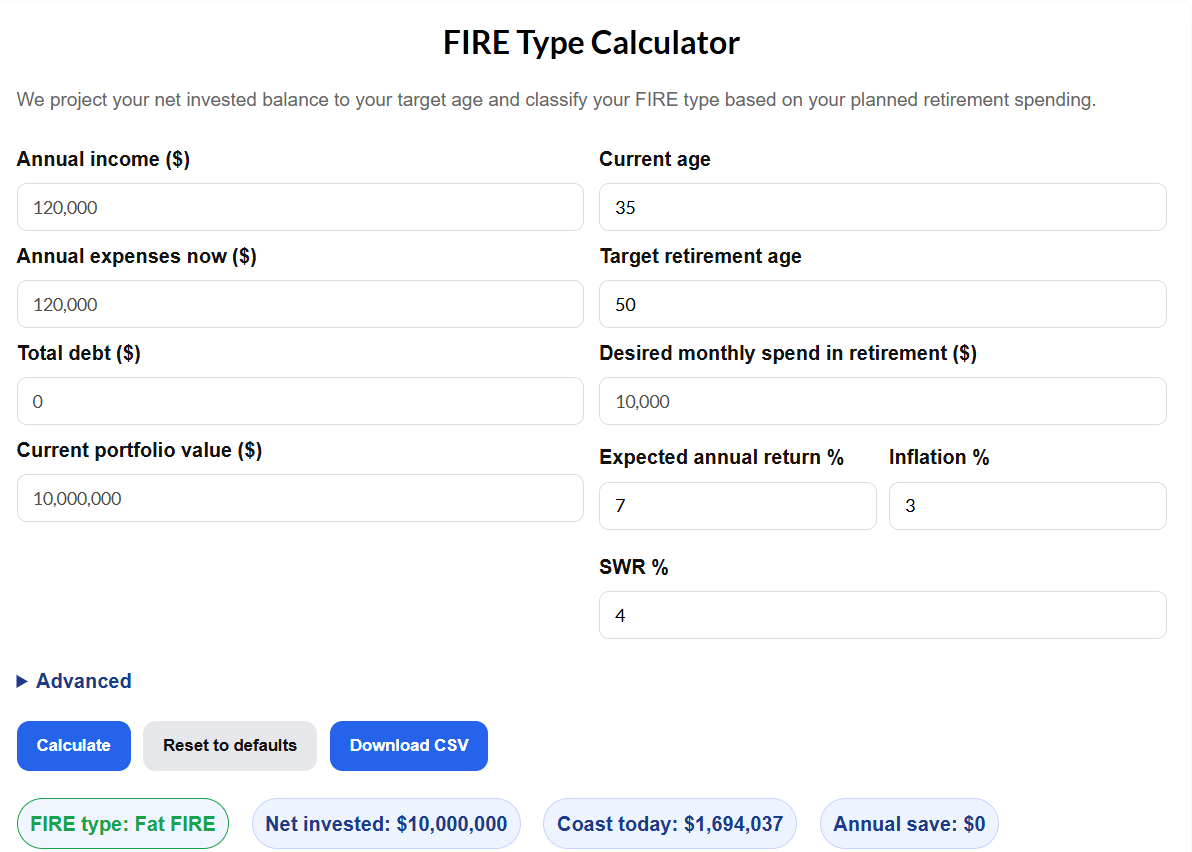1192x852 pixels.
Task: Click the Desired monthly spend field
Action: pyautogui.click(x=882, y=401)
